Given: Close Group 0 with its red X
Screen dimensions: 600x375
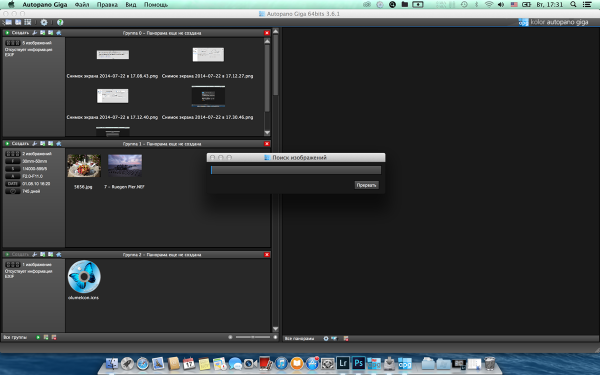Looking at the screenshot, I should [267, 33].
